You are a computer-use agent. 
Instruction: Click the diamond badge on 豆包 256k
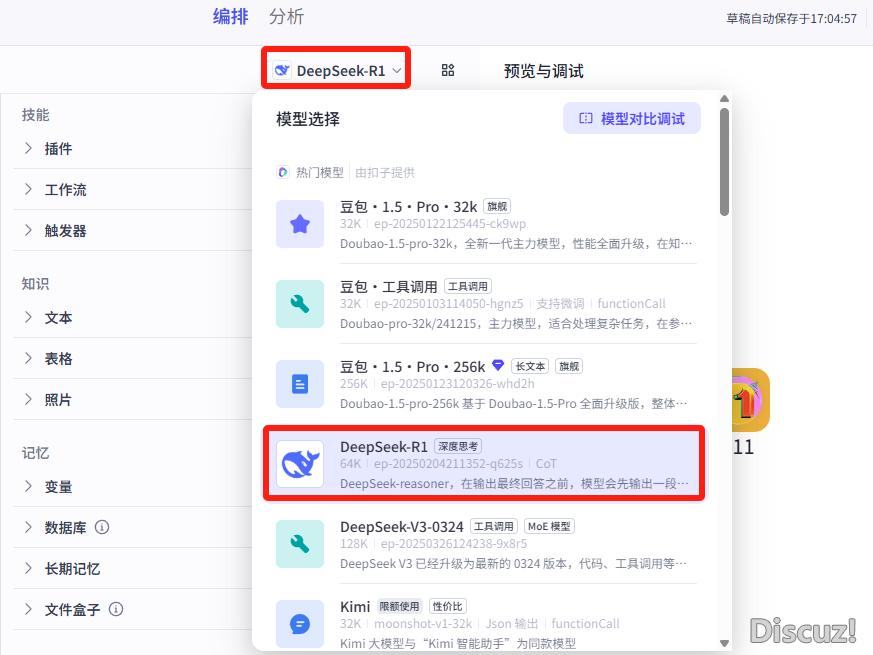[498, 365]
